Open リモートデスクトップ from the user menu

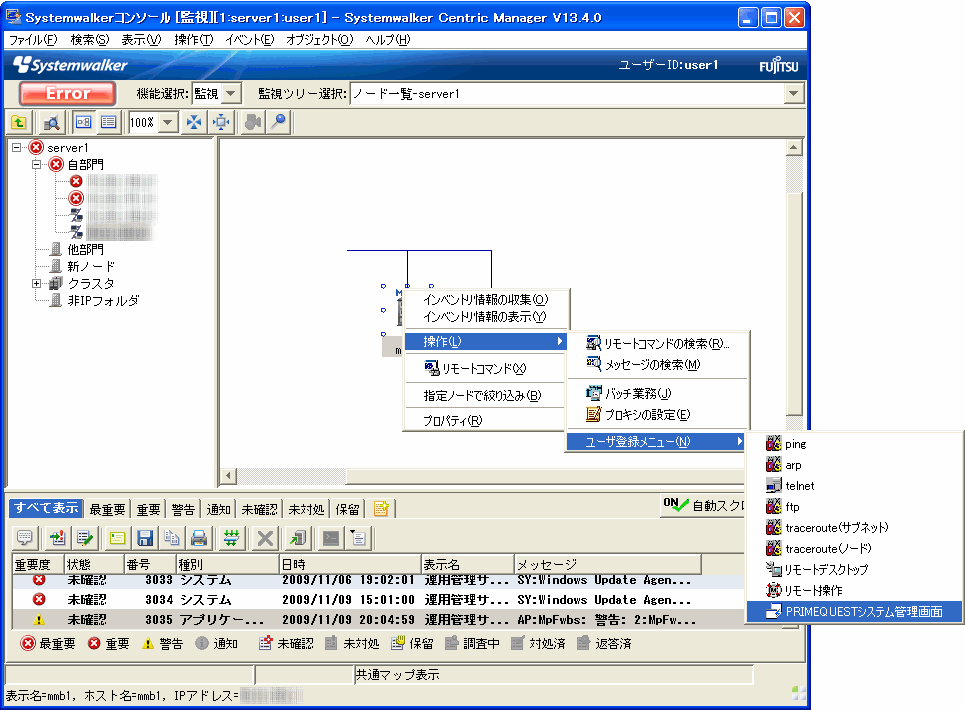point(854,570)
